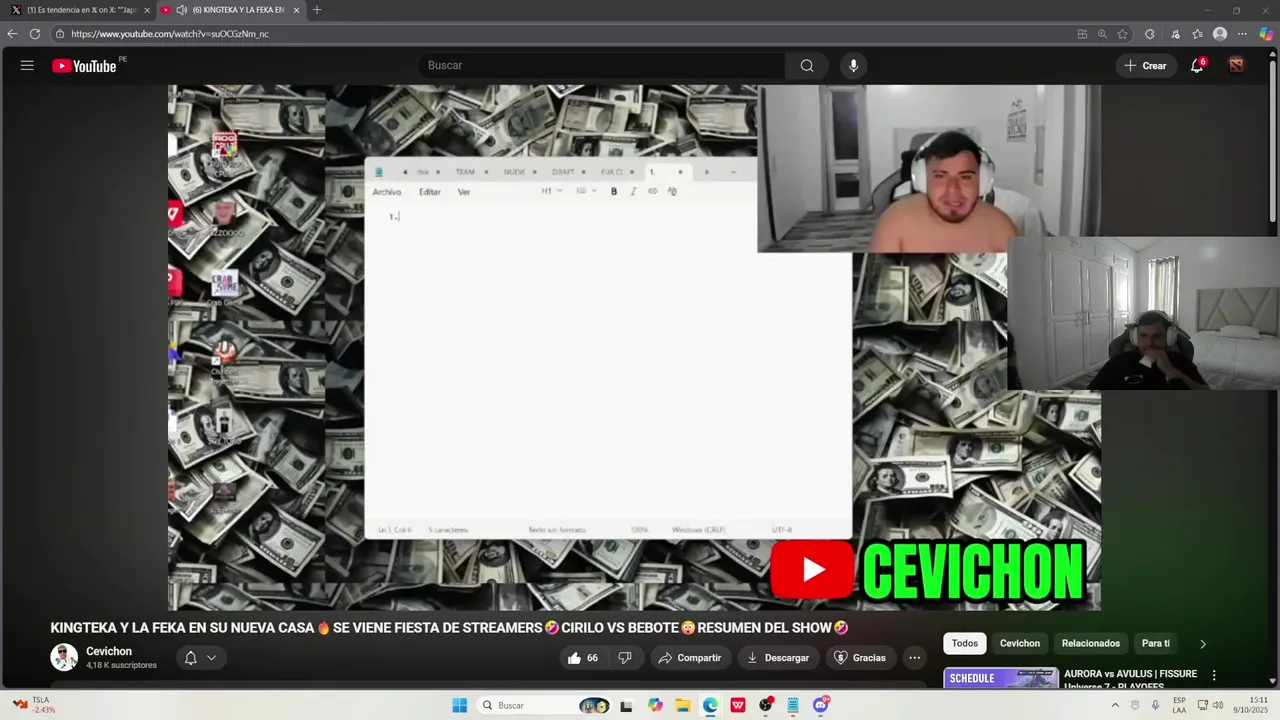
Task: Expand the notification preference chevron next to bell
Action: coord(211,658)
